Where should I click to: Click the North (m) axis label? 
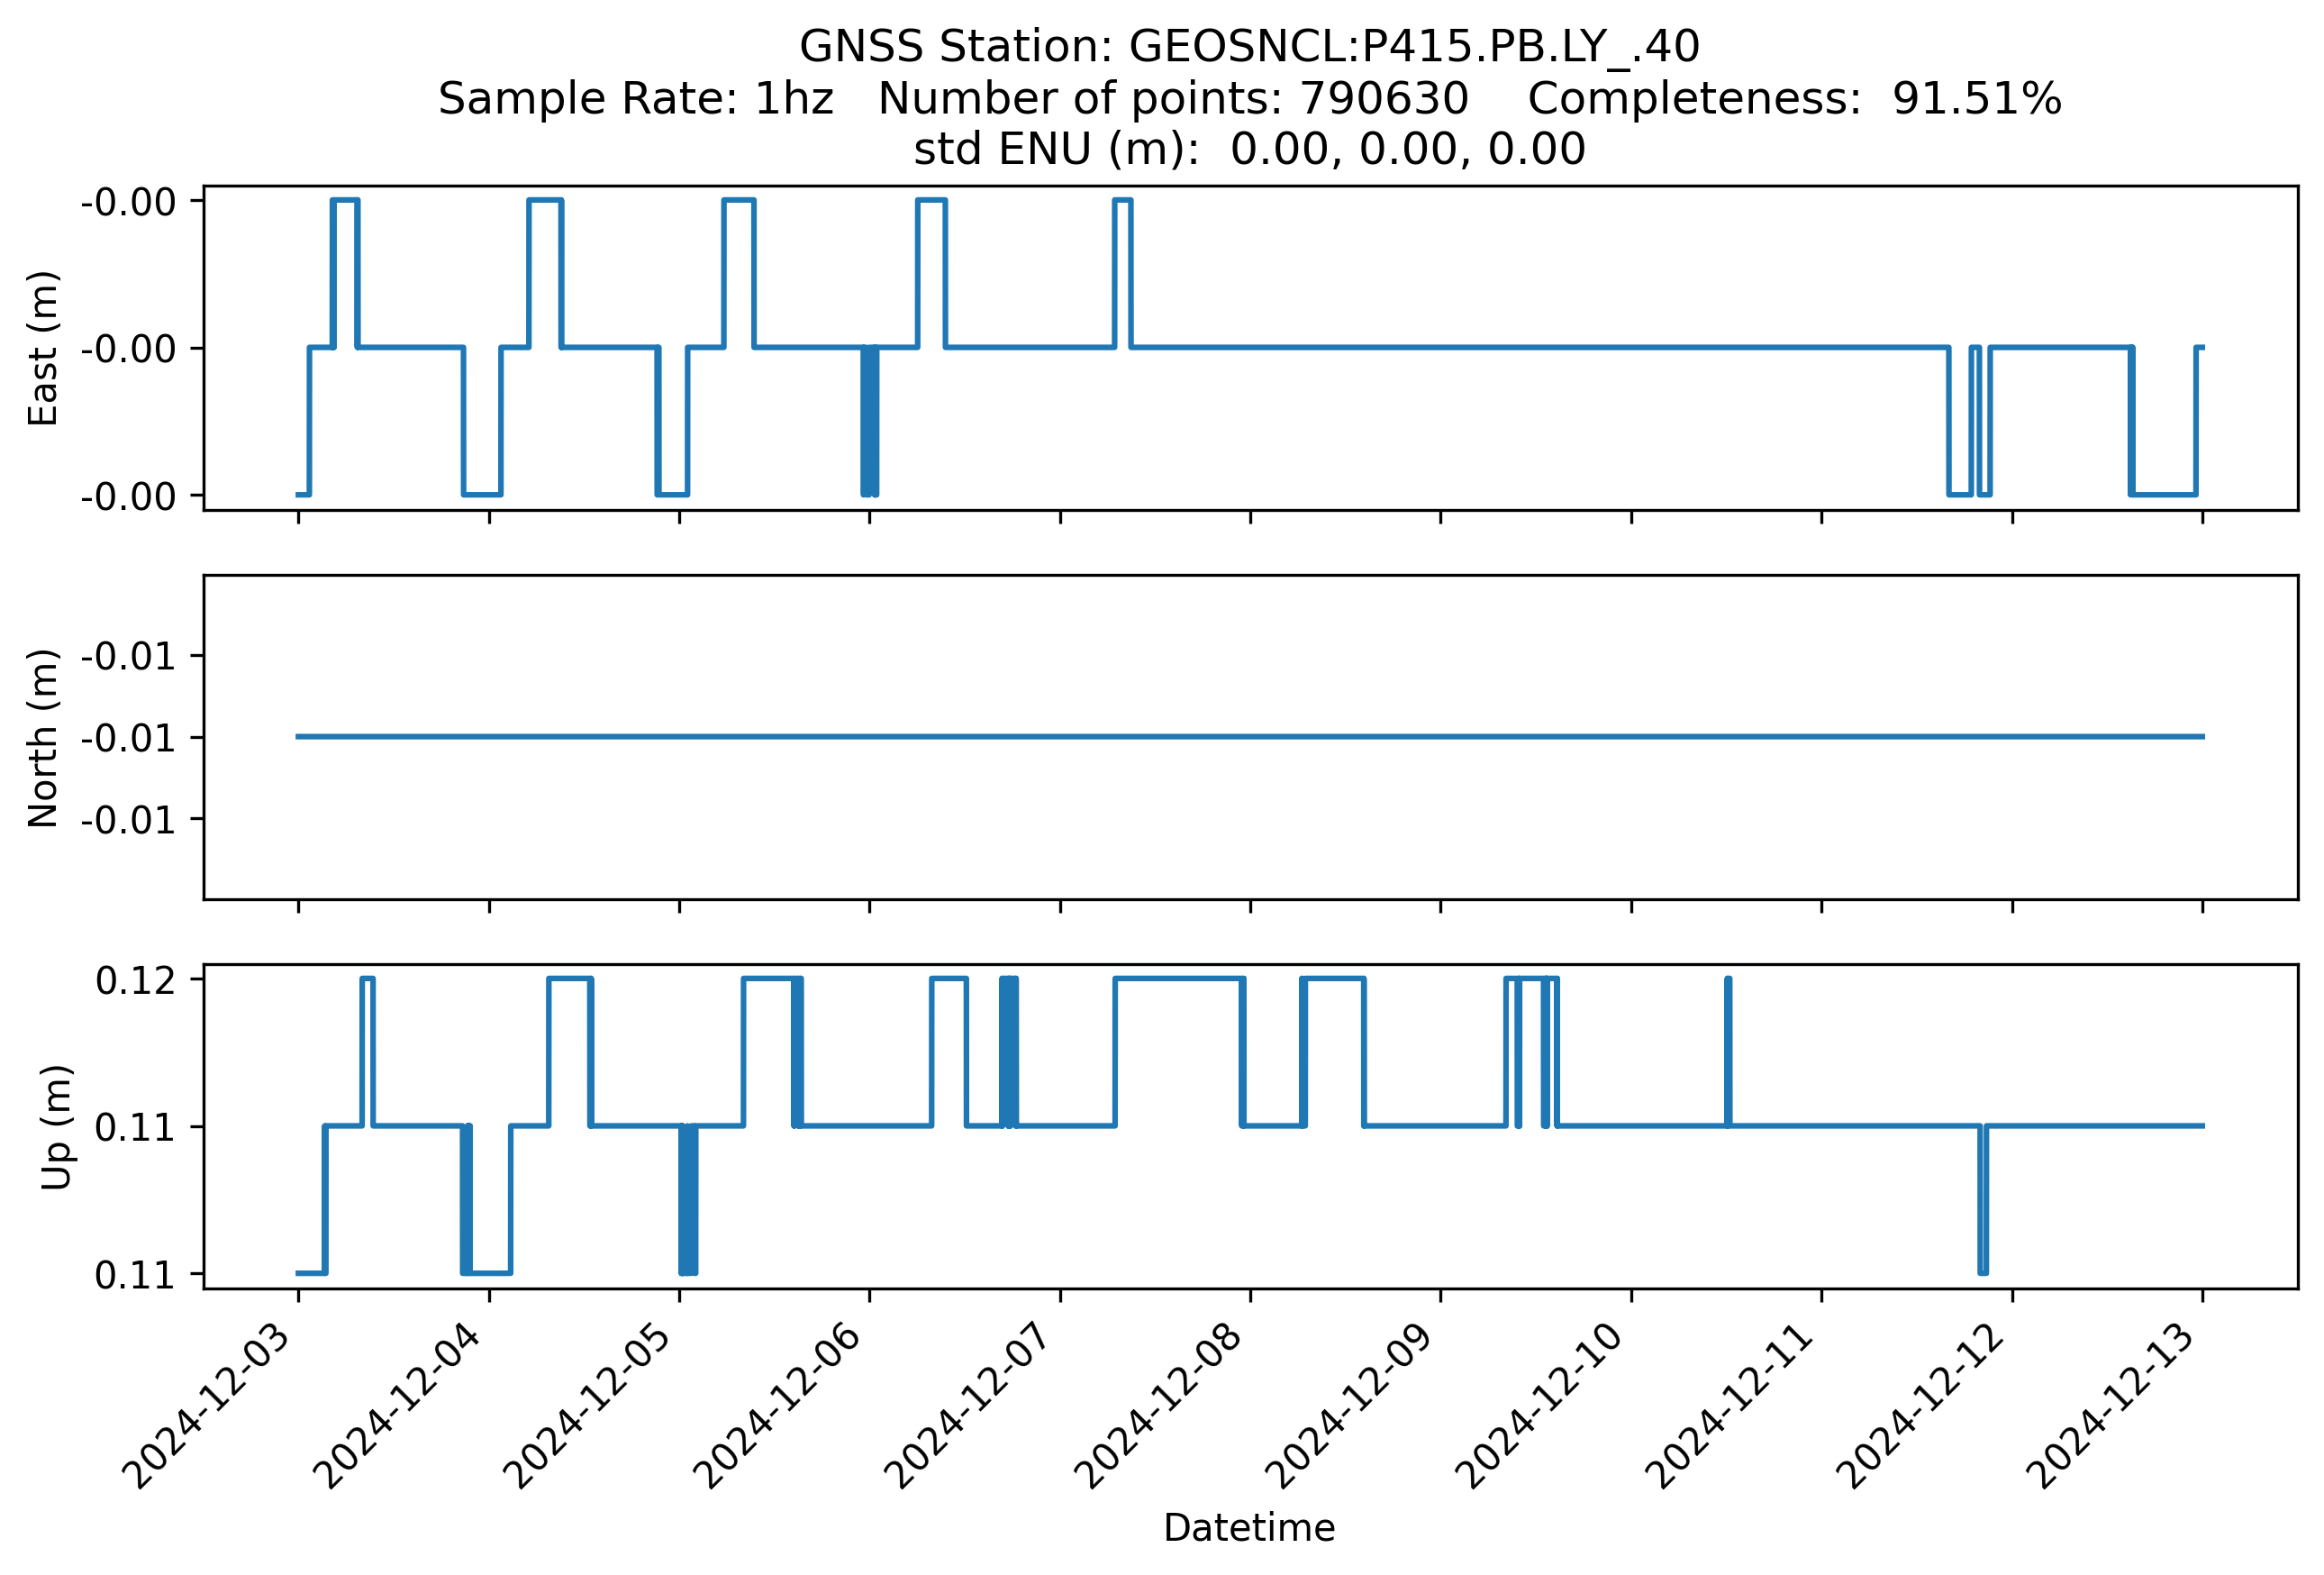pyautogui.click(x=44, y=738)
